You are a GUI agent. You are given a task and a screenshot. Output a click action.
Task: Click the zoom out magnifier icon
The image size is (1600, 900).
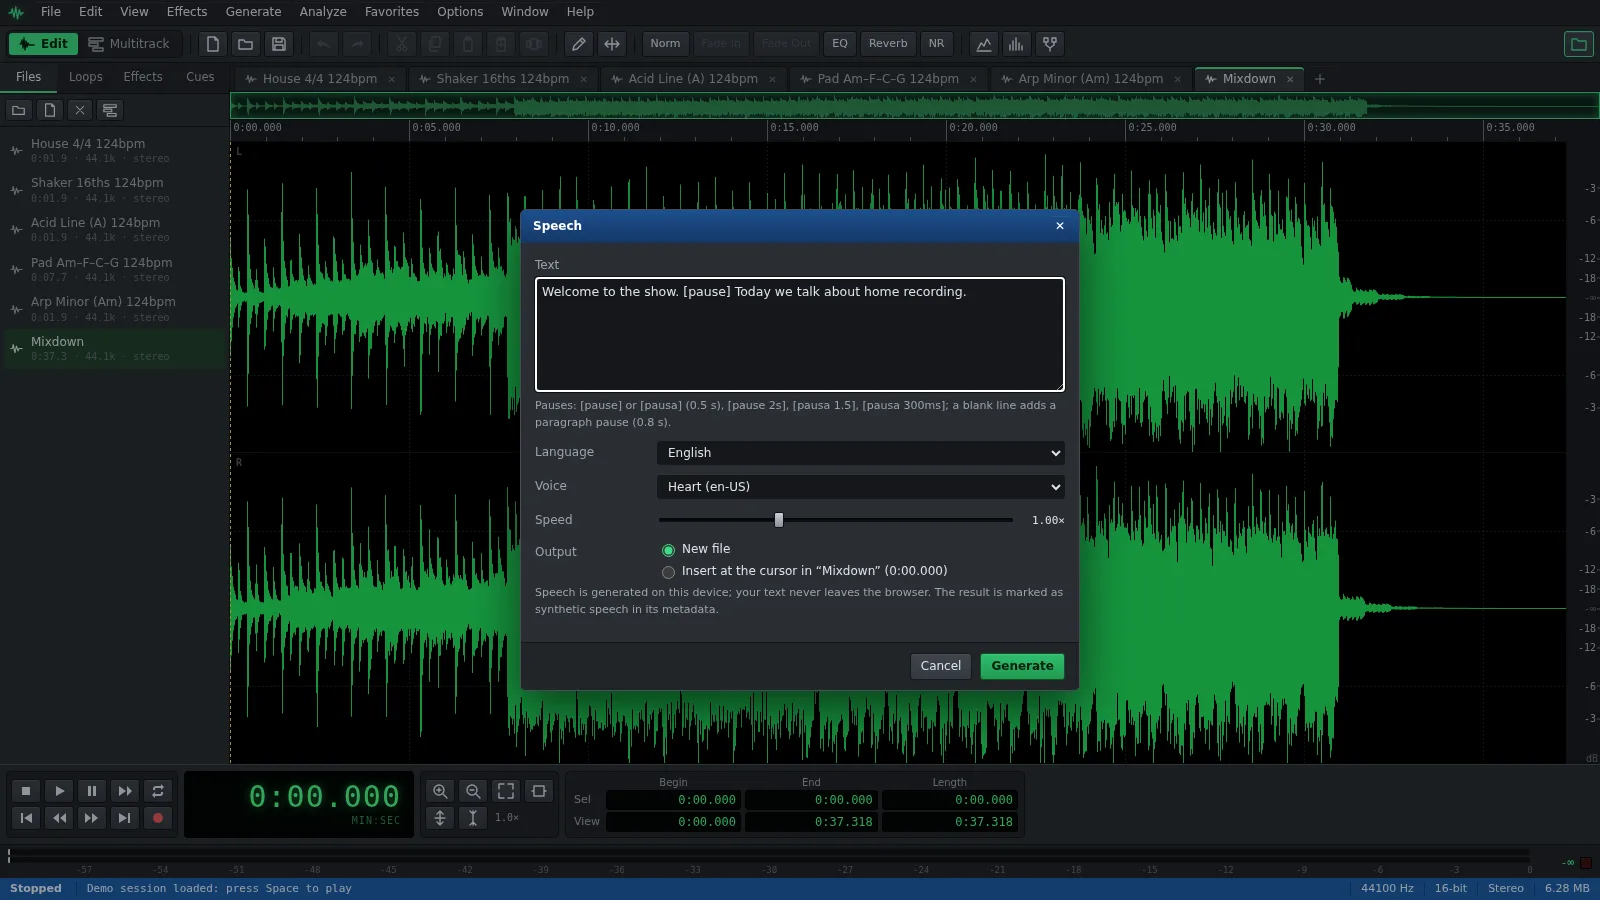pos(473,791)
